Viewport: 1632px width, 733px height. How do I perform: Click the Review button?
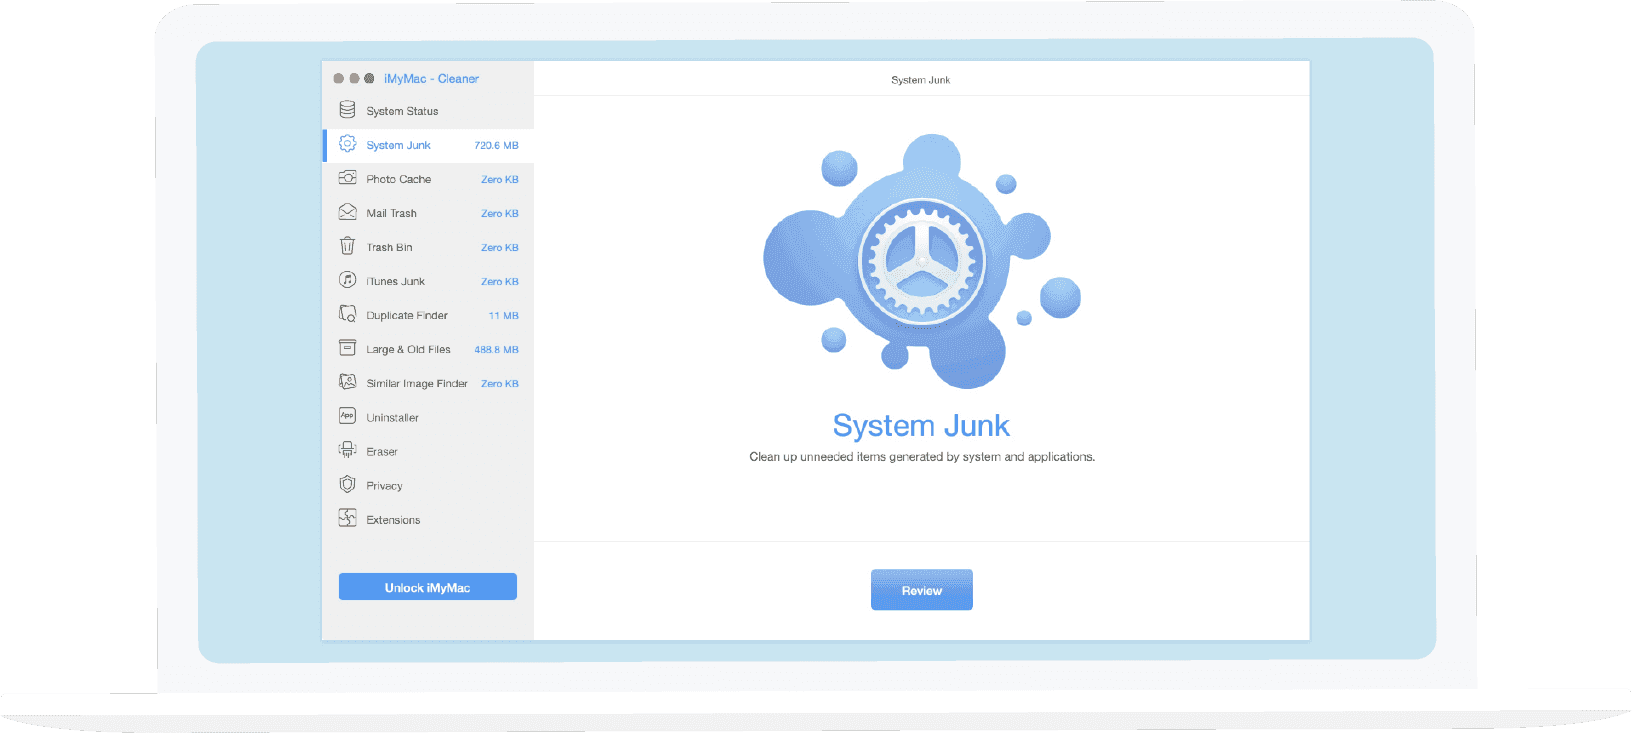click(x=922, y=590)
